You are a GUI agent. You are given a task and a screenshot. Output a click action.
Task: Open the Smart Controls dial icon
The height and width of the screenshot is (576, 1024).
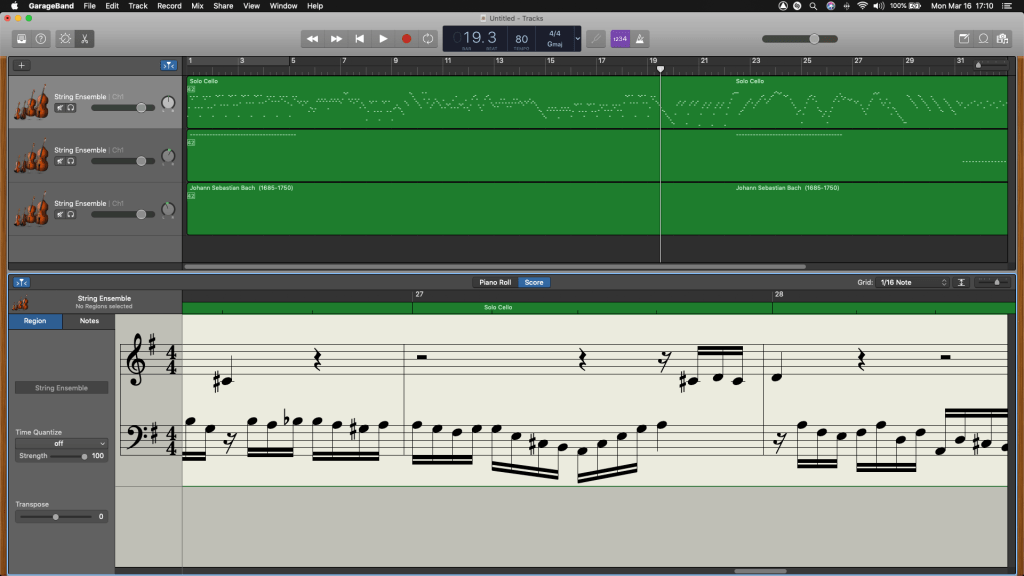pyautogui.click(x=65, y=39)
